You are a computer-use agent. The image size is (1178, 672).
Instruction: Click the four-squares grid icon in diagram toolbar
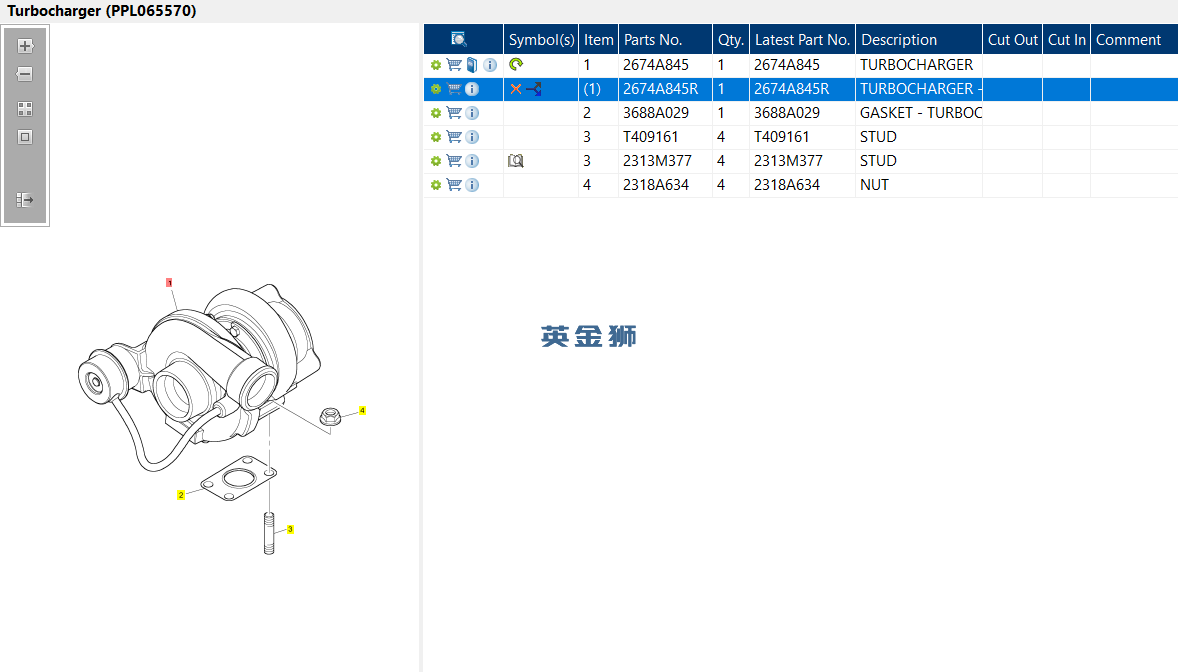click(x=25, y=109)
